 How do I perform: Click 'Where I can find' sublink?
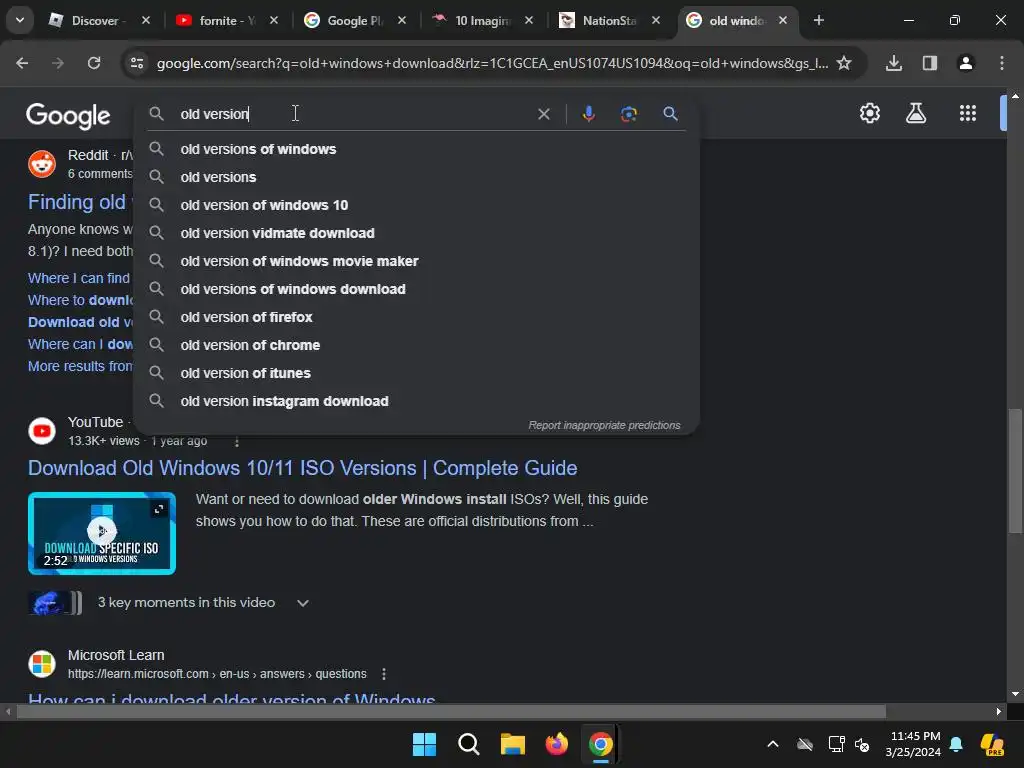click(x=79, y=278)
